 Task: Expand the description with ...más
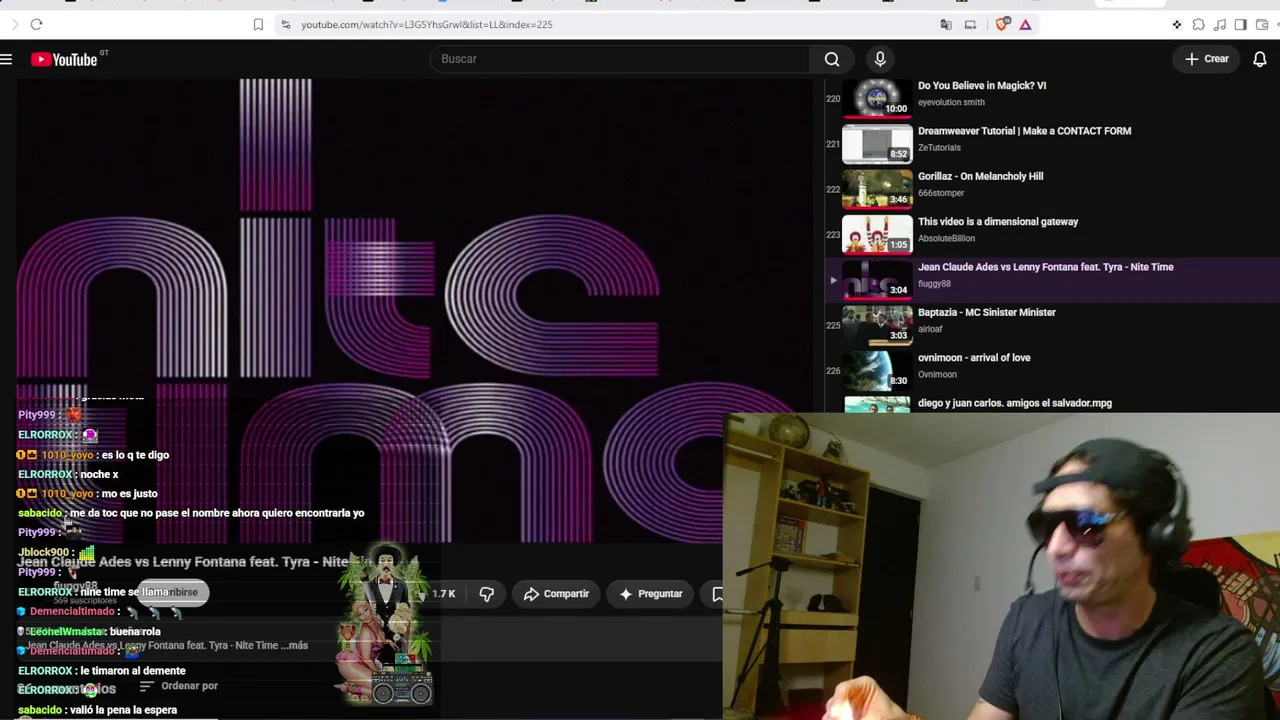point(296,646)
